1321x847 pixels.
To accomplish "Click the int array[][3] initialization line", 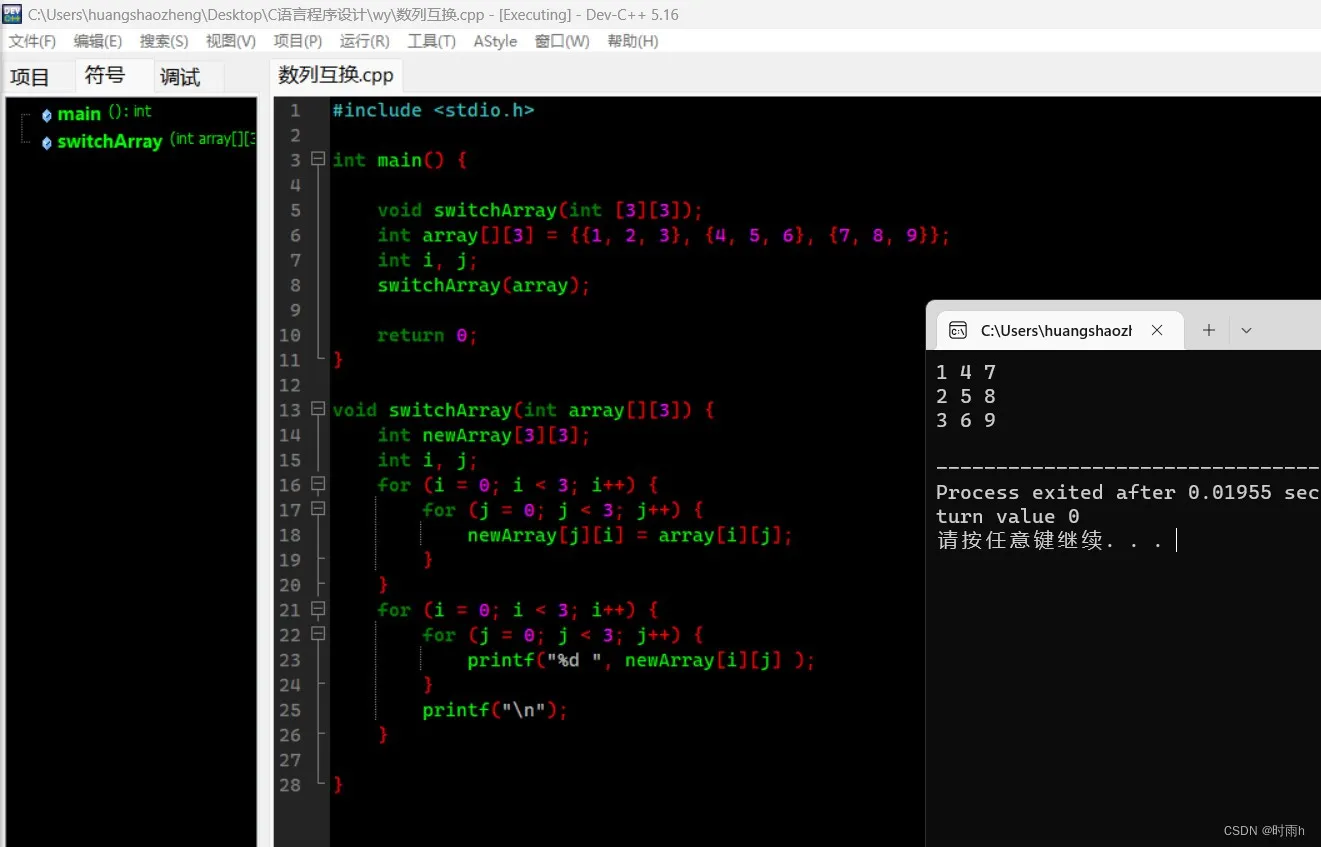I will 663,235.
